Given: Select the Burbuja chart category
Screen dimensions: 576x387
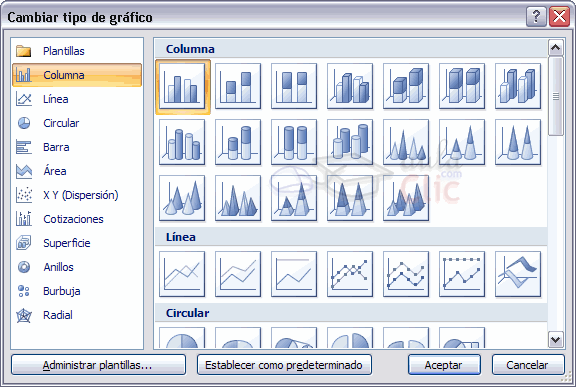Looking at the screenshot, I should click(77, 291).
